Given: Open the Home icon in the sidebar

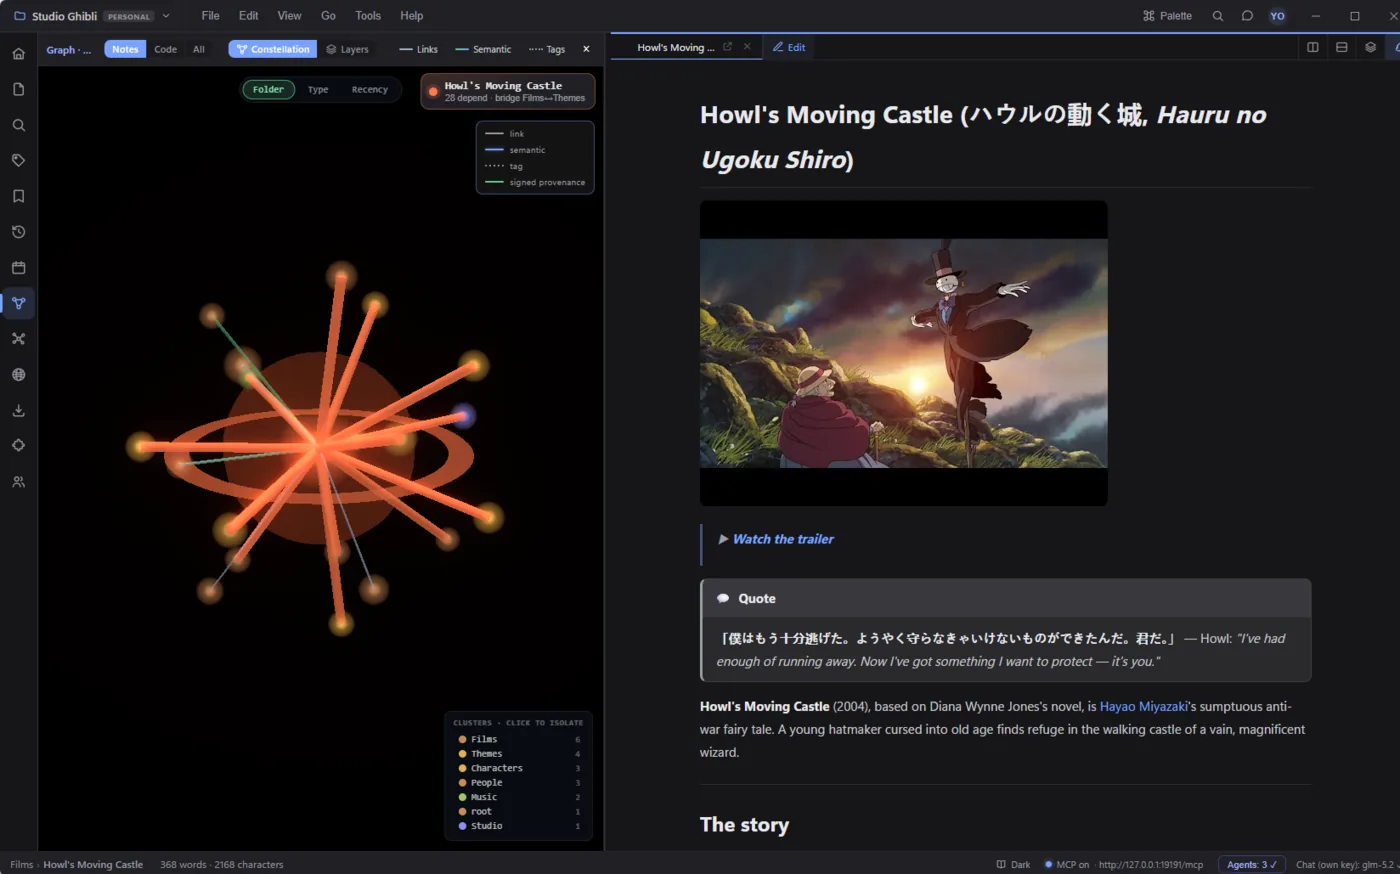Looking at the screenshot, I should click(x=18, y=54).
